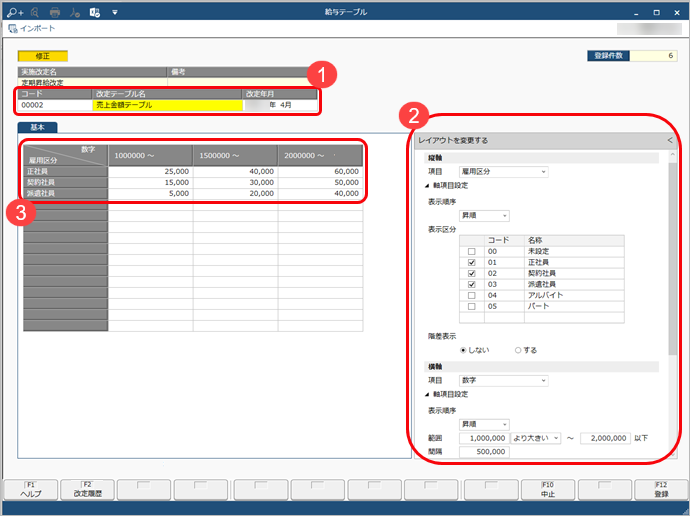Click the PDF output icon in title bar
Viewport: 690px width, 516px height.
(x=74, y=12)
